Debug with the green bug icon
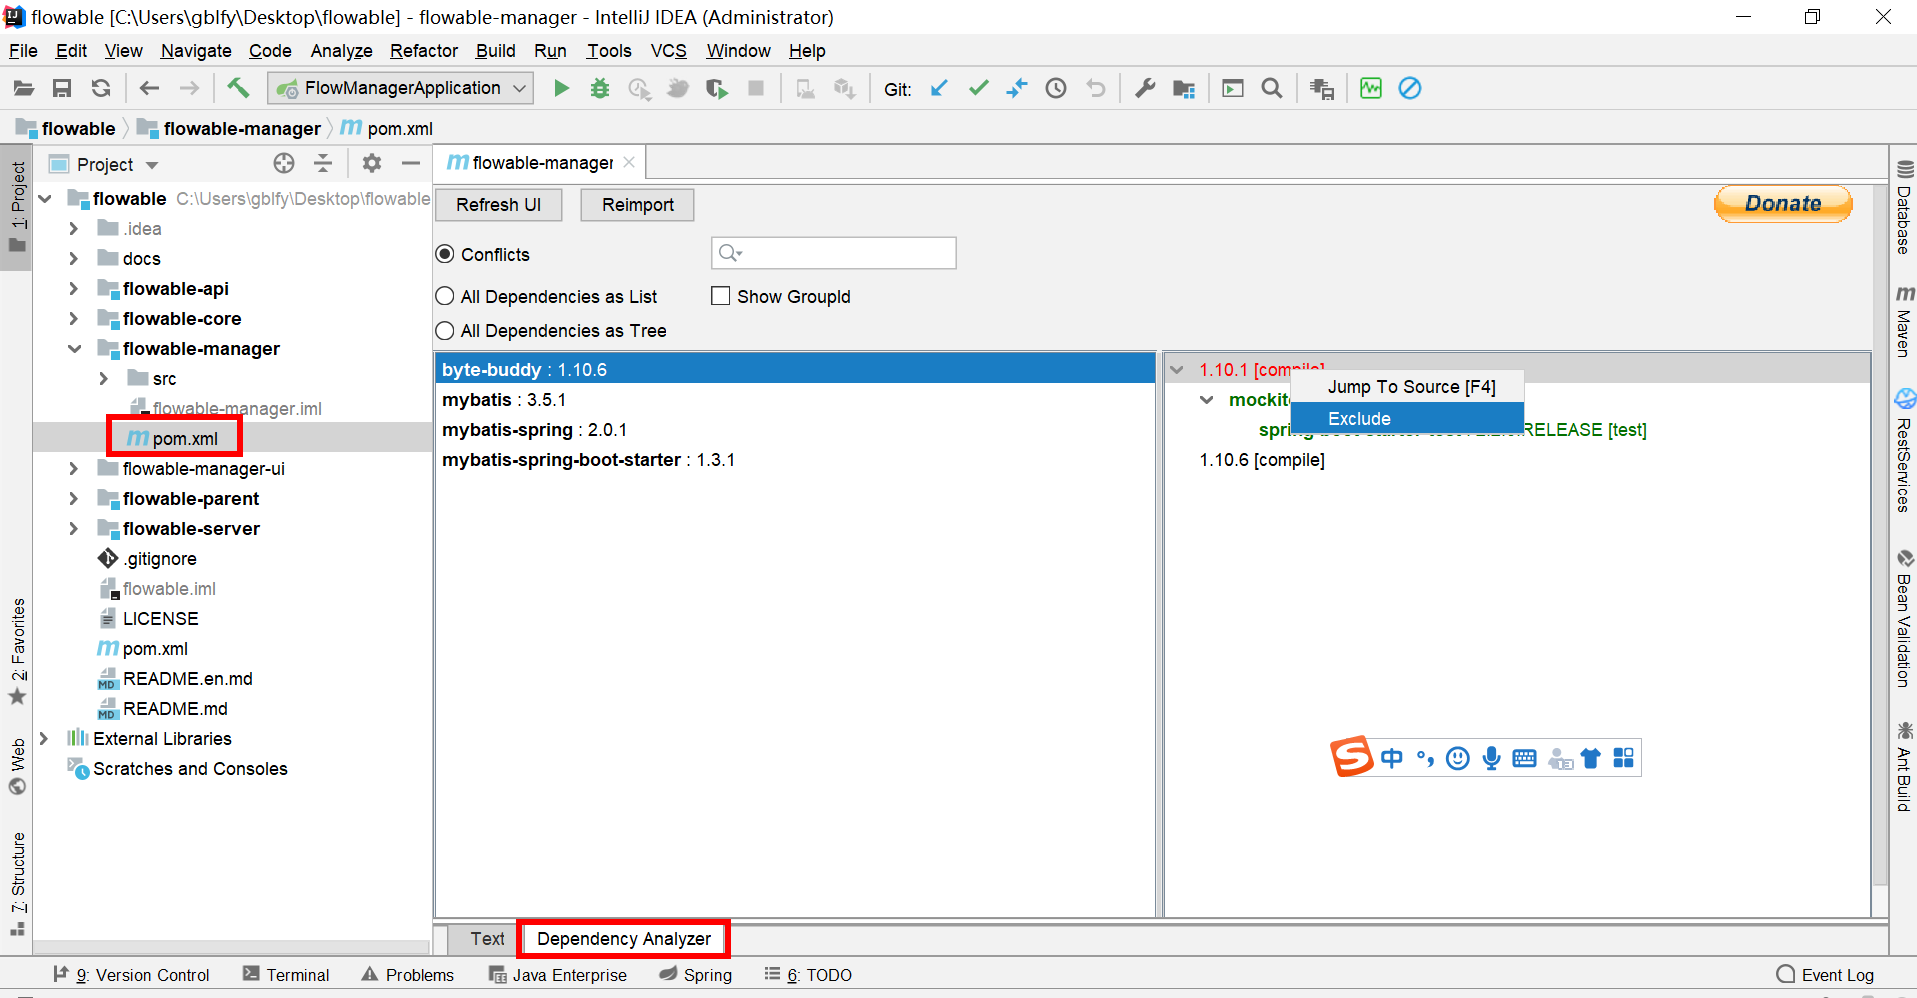The width and height of the screenshot is (1917, 998). [x=600, y=88]
